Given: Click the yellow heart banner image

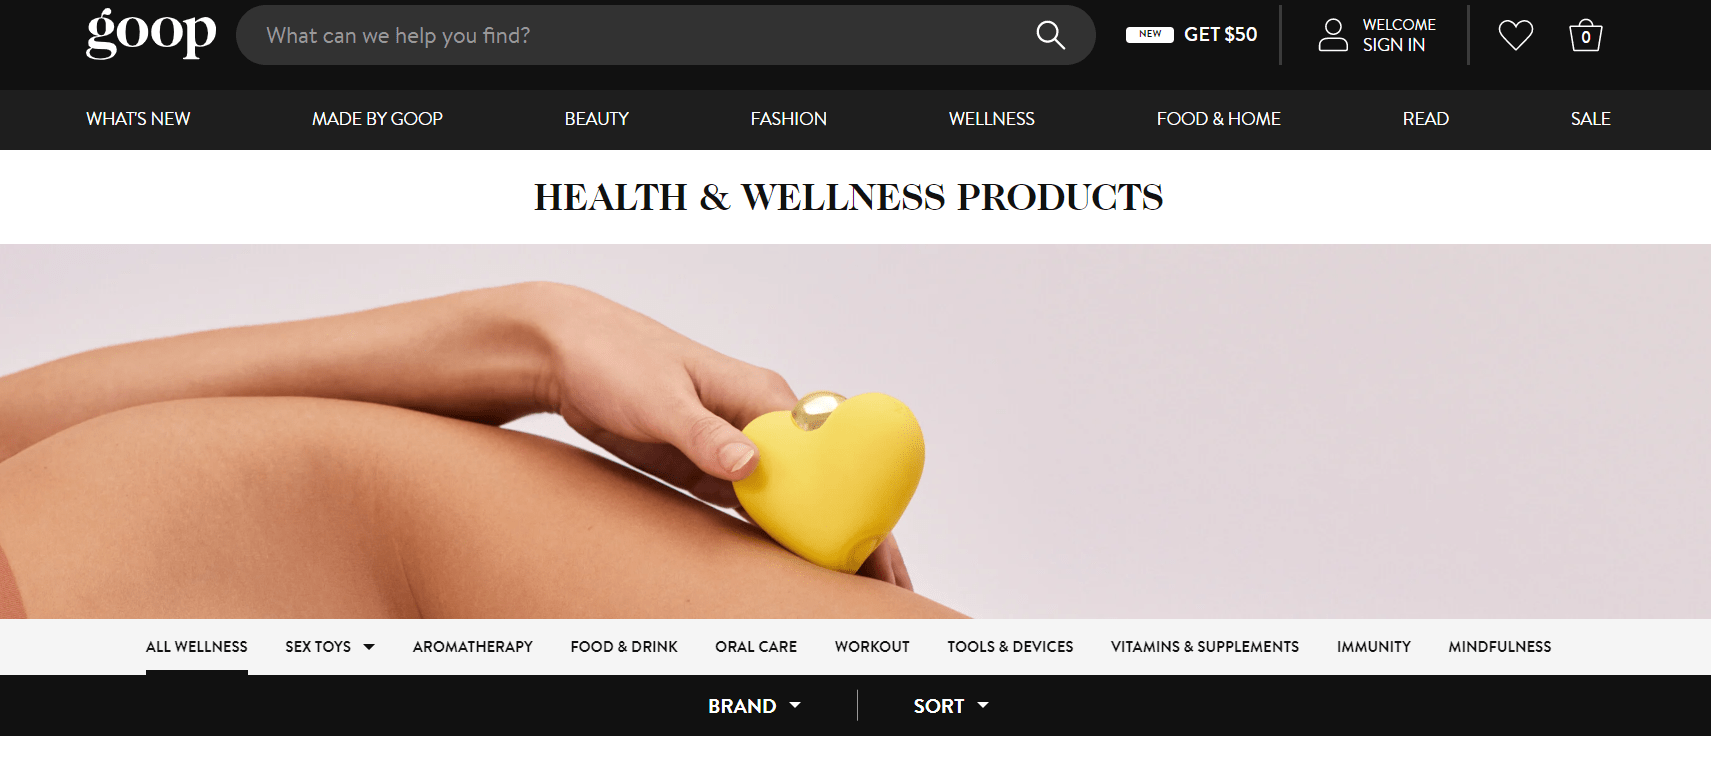Looking at the screenshot, I should 855,431.
